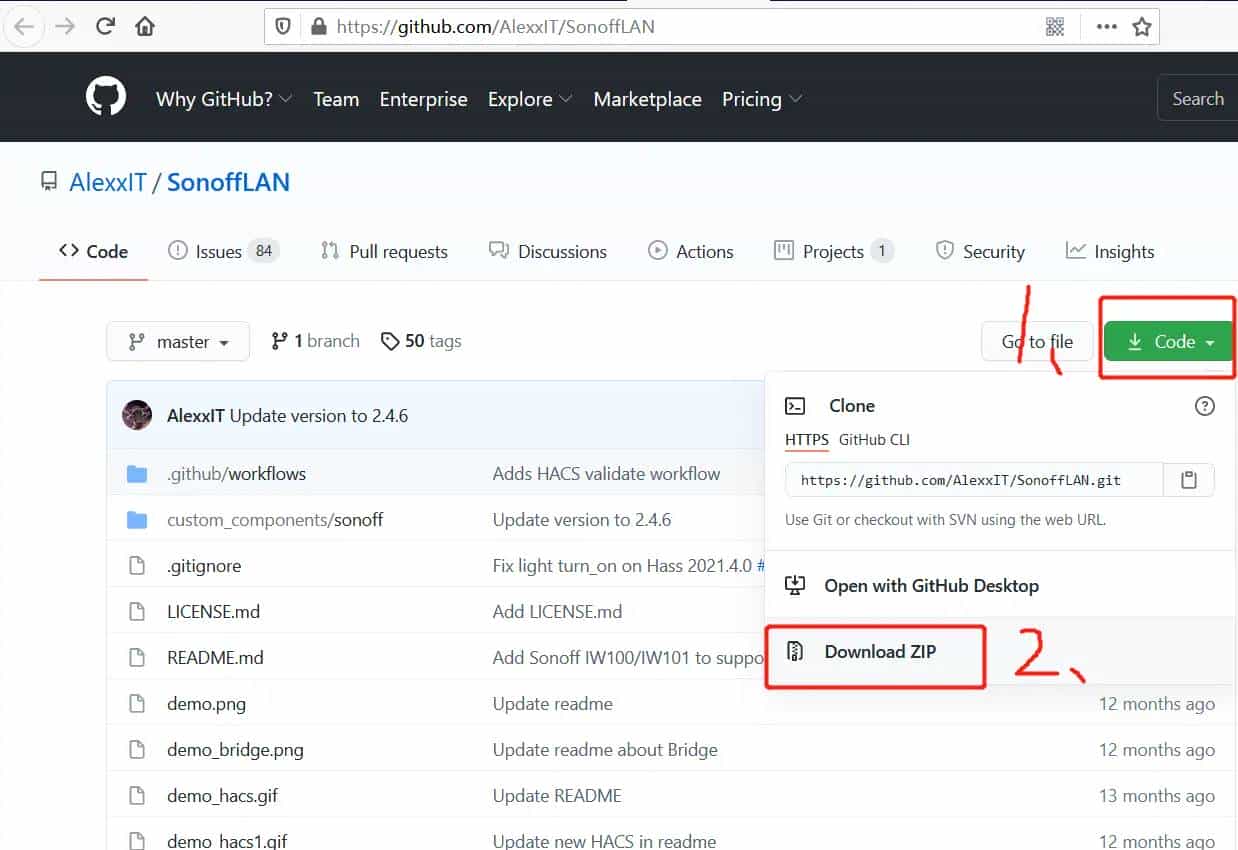The image size is (1238, 850).
Task: Switch to the Pull requests tab
Action: pyautogui.click(x=384, y=251)
